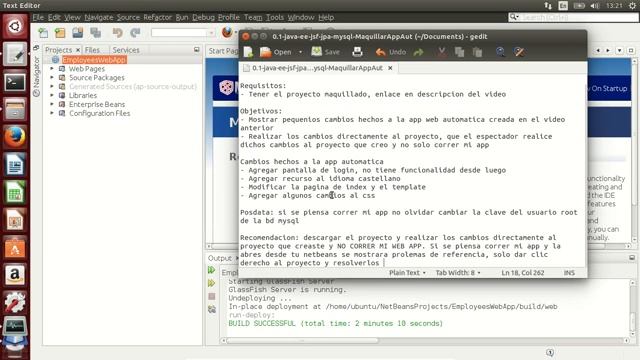Open NetBeans Debug menu
The width and height of the screenshot is (640, 360).
click(203, 18)
